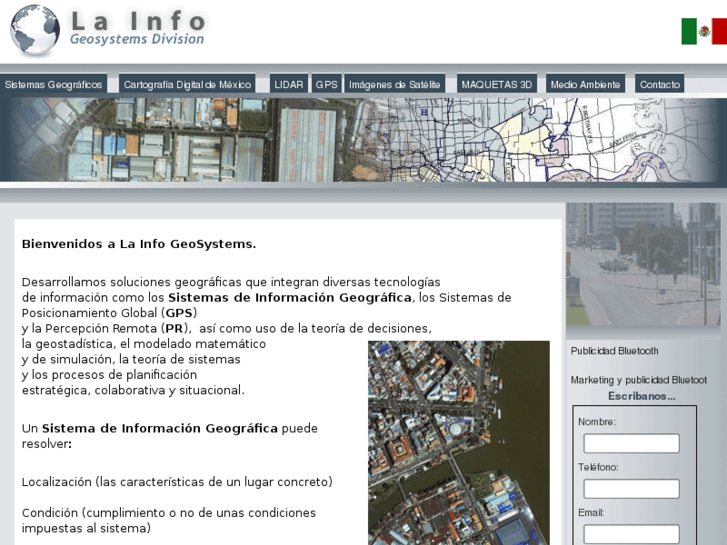727x545 pixels.
Task: Click the globe logo icon
Action: pos(35,30)
